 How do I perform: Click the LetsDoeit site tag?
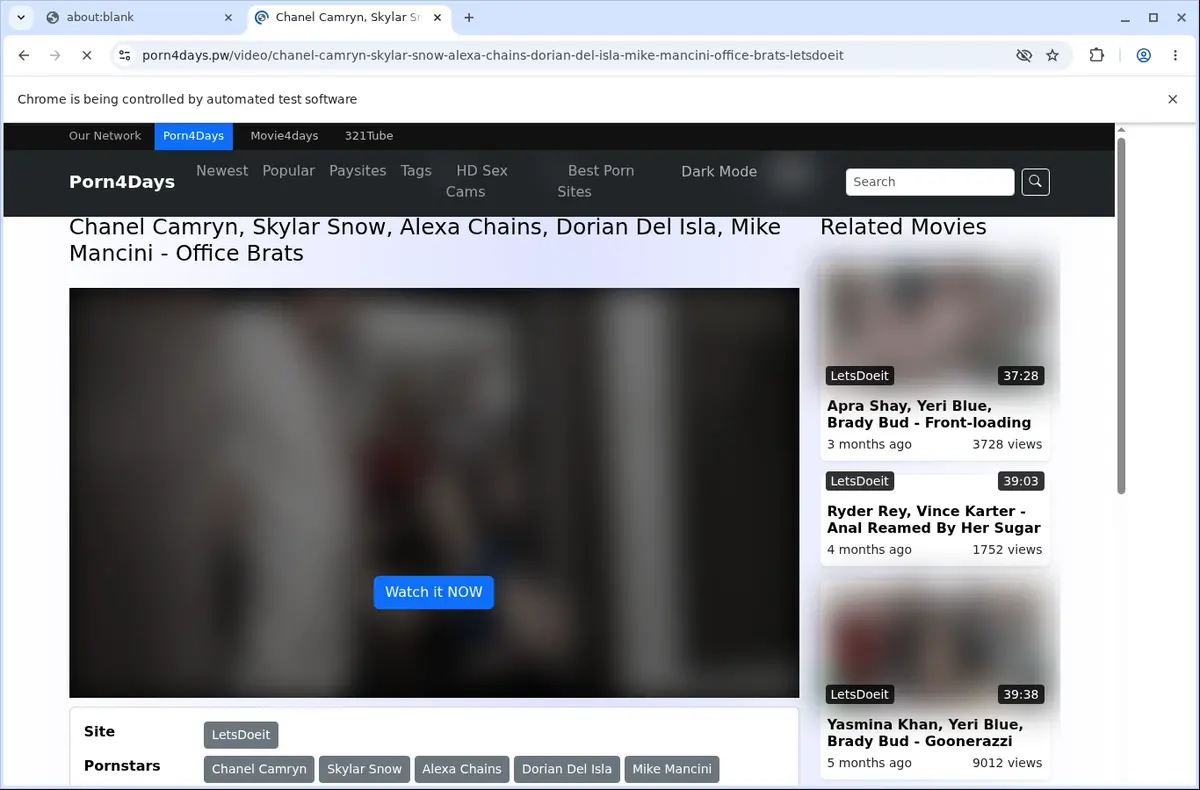(x=241, y=735)
